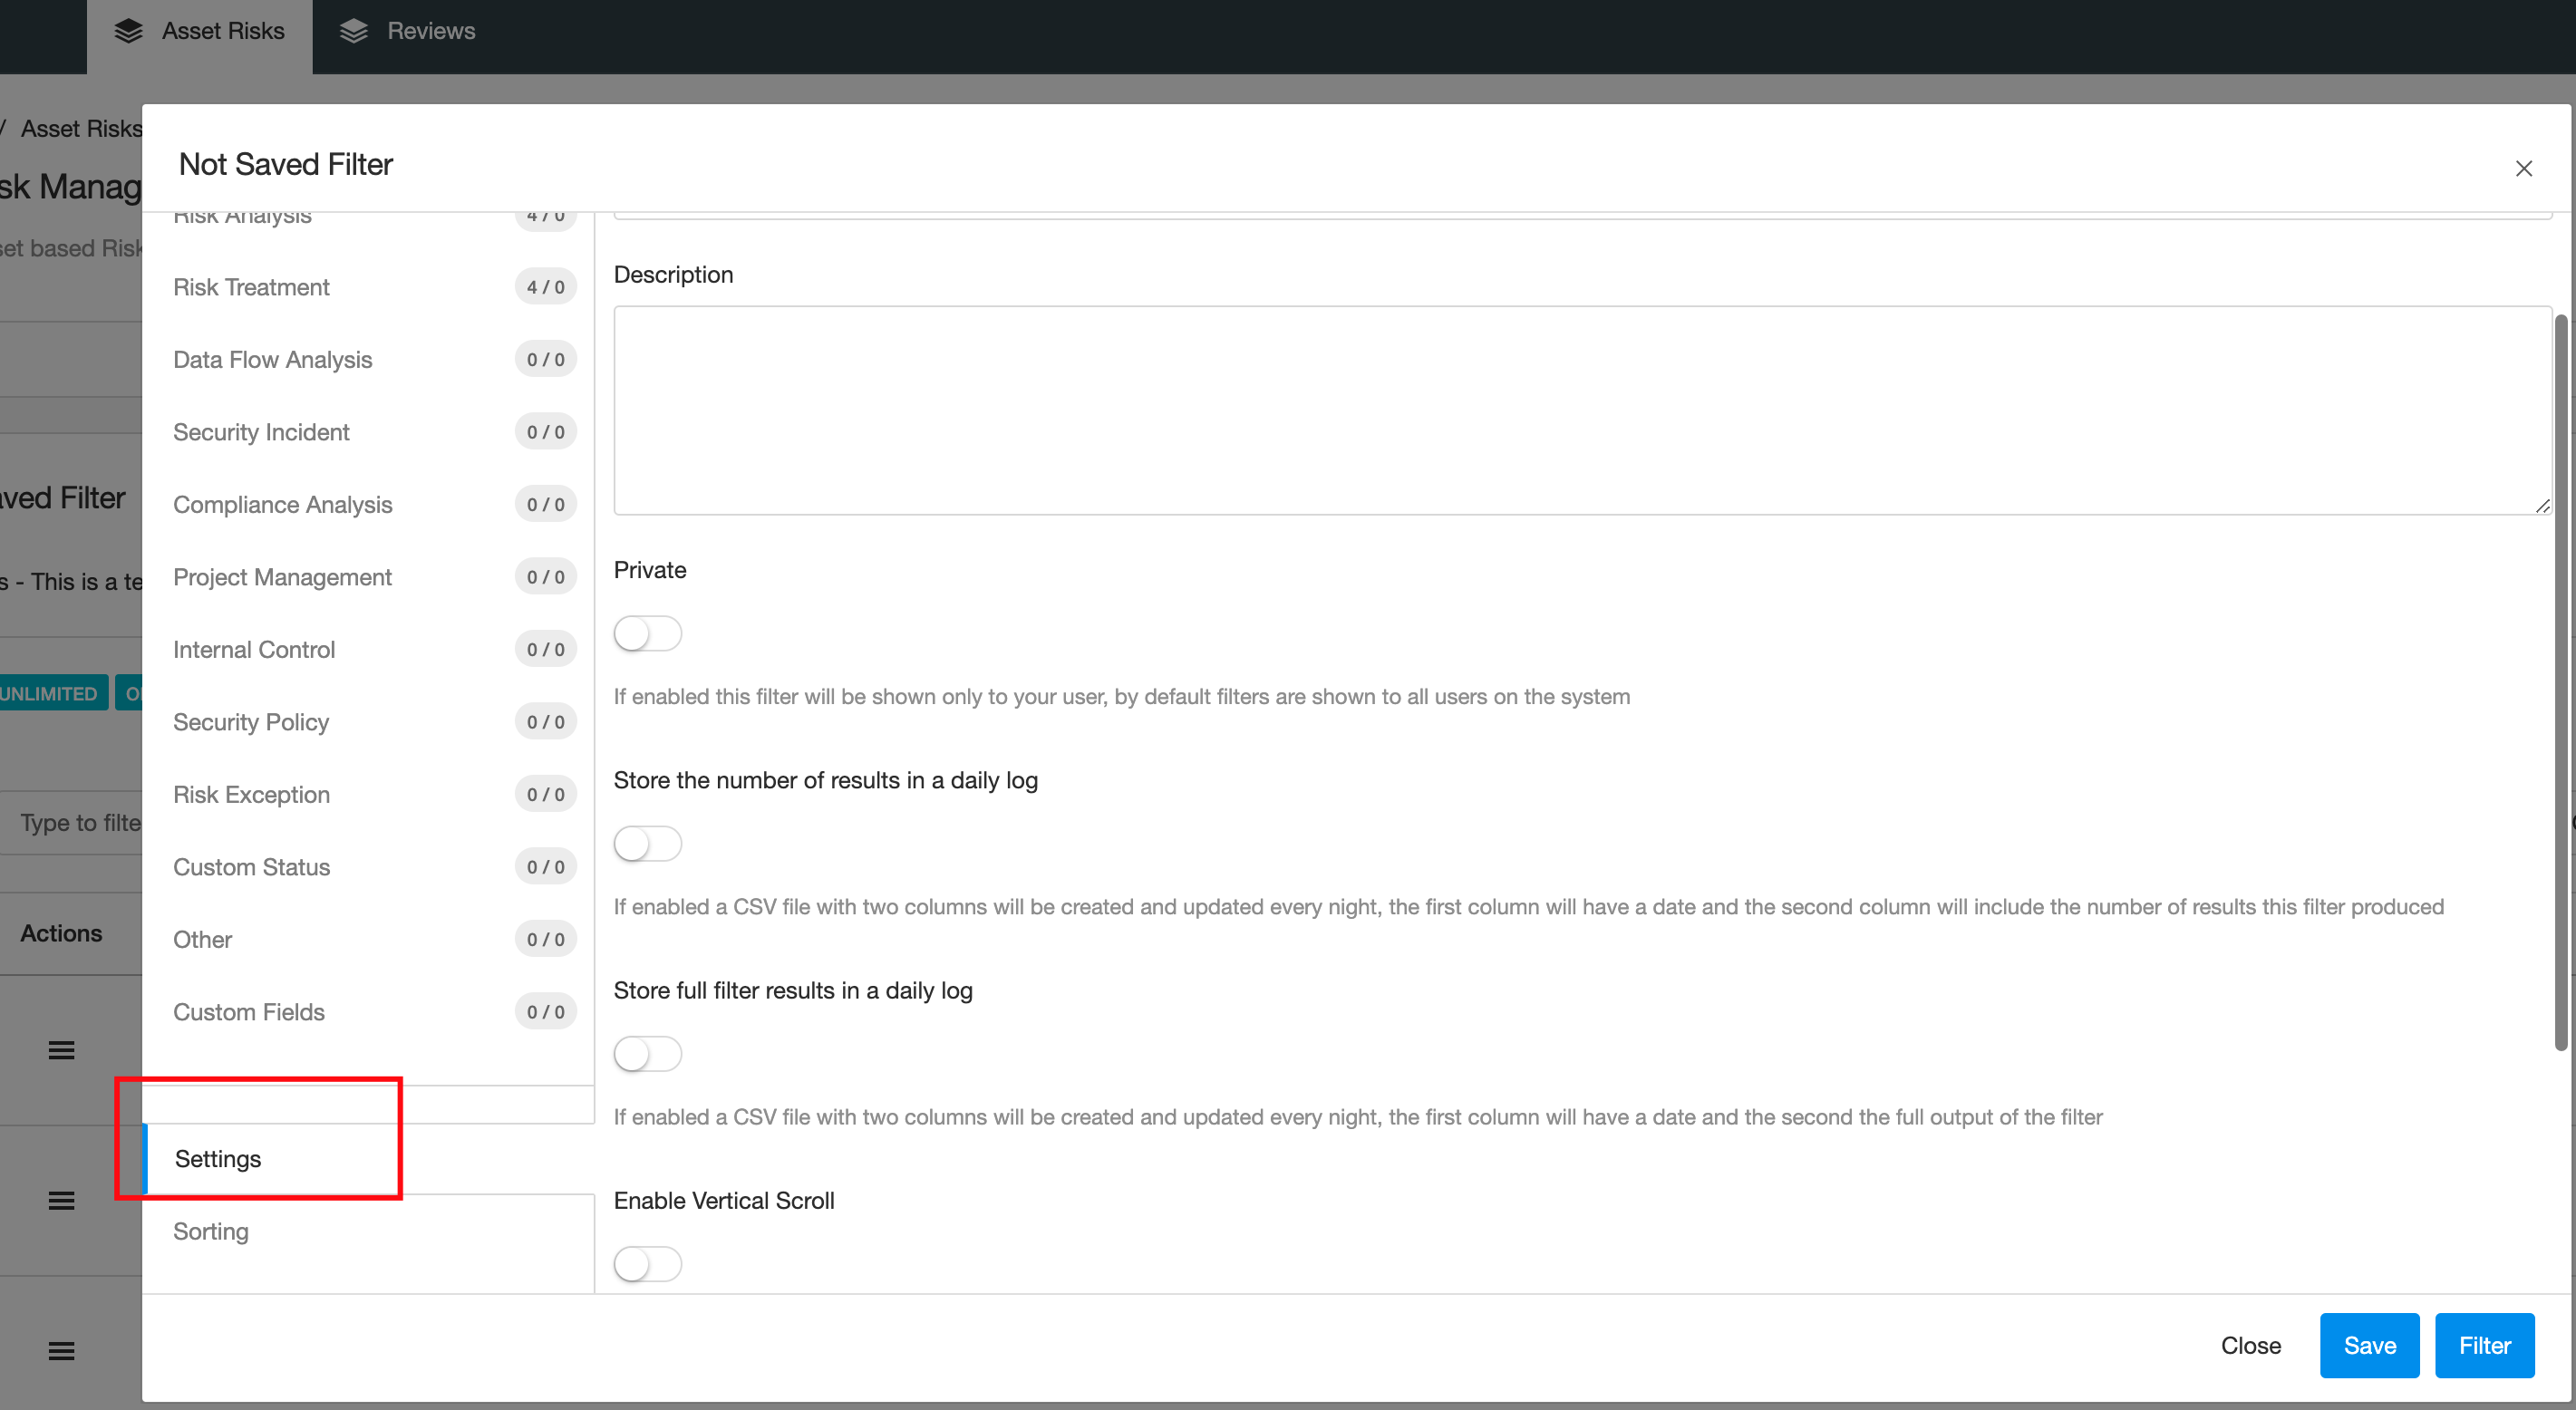Close the Not Saved Filter dialog with X
The image size is (2576, 1410).
click(x=2524, y=168)
